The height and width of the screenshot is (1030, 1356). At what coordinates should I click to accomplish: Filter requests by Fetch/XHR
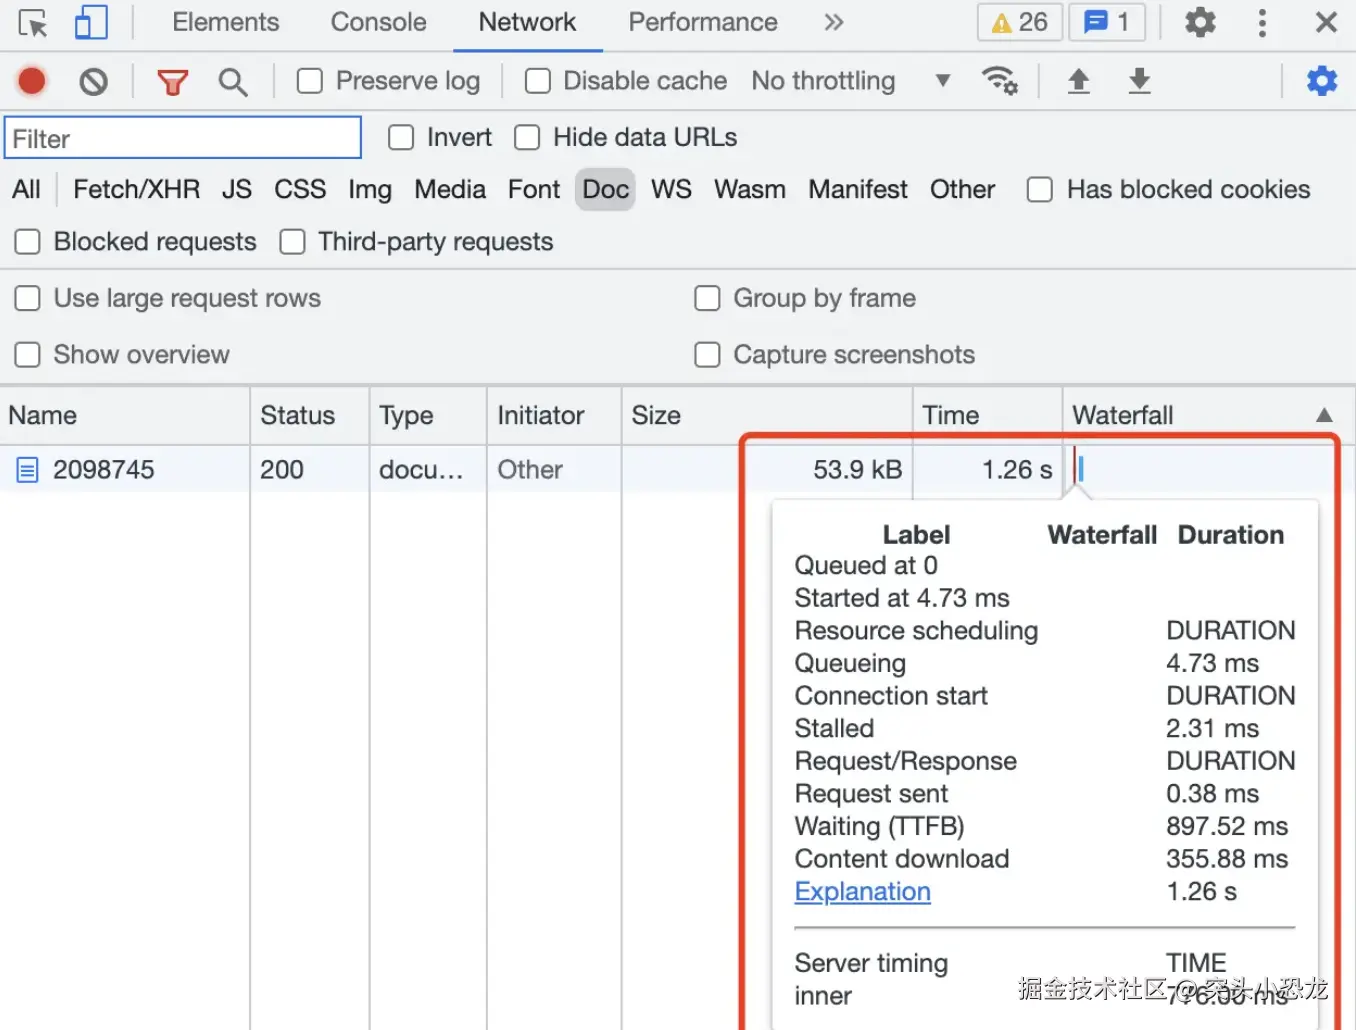coord(136,189)
